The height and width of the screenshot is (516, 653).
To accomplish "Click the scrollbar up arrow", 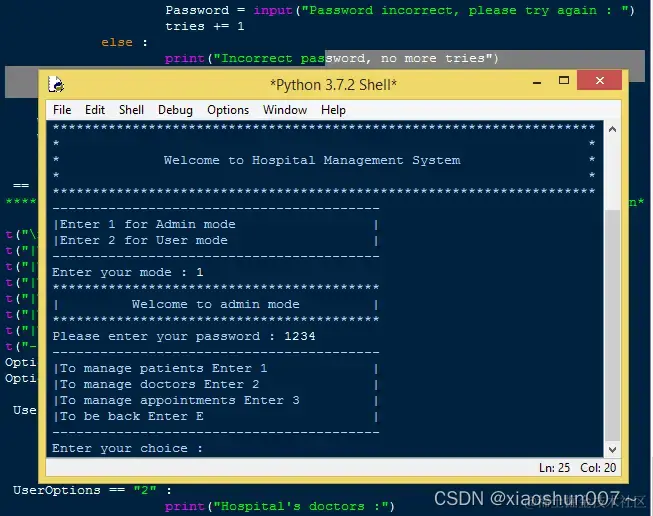I will pos(612,130).
